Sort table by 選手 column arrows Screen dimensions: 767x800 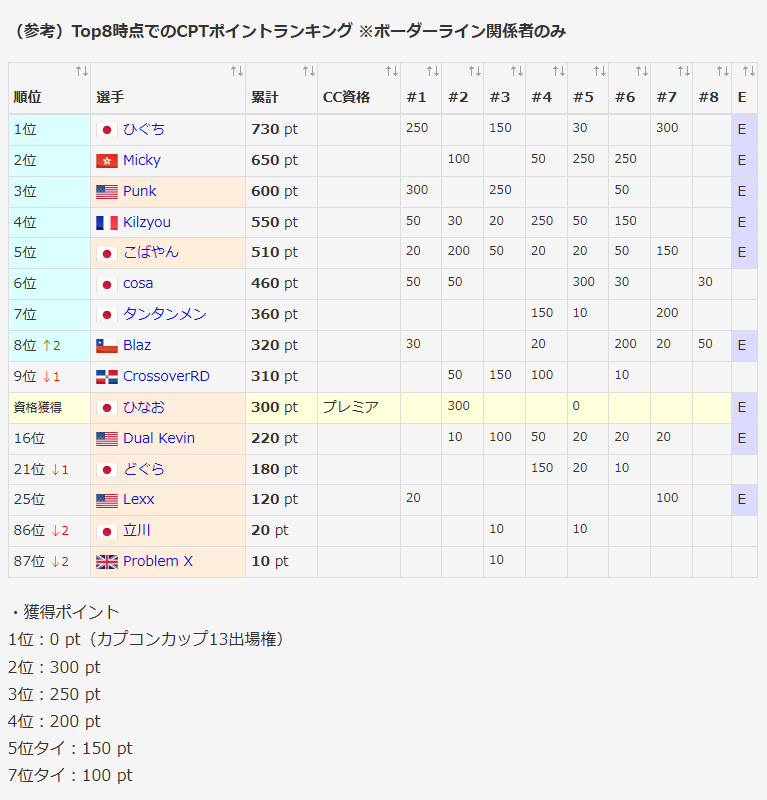pos(236,71)
